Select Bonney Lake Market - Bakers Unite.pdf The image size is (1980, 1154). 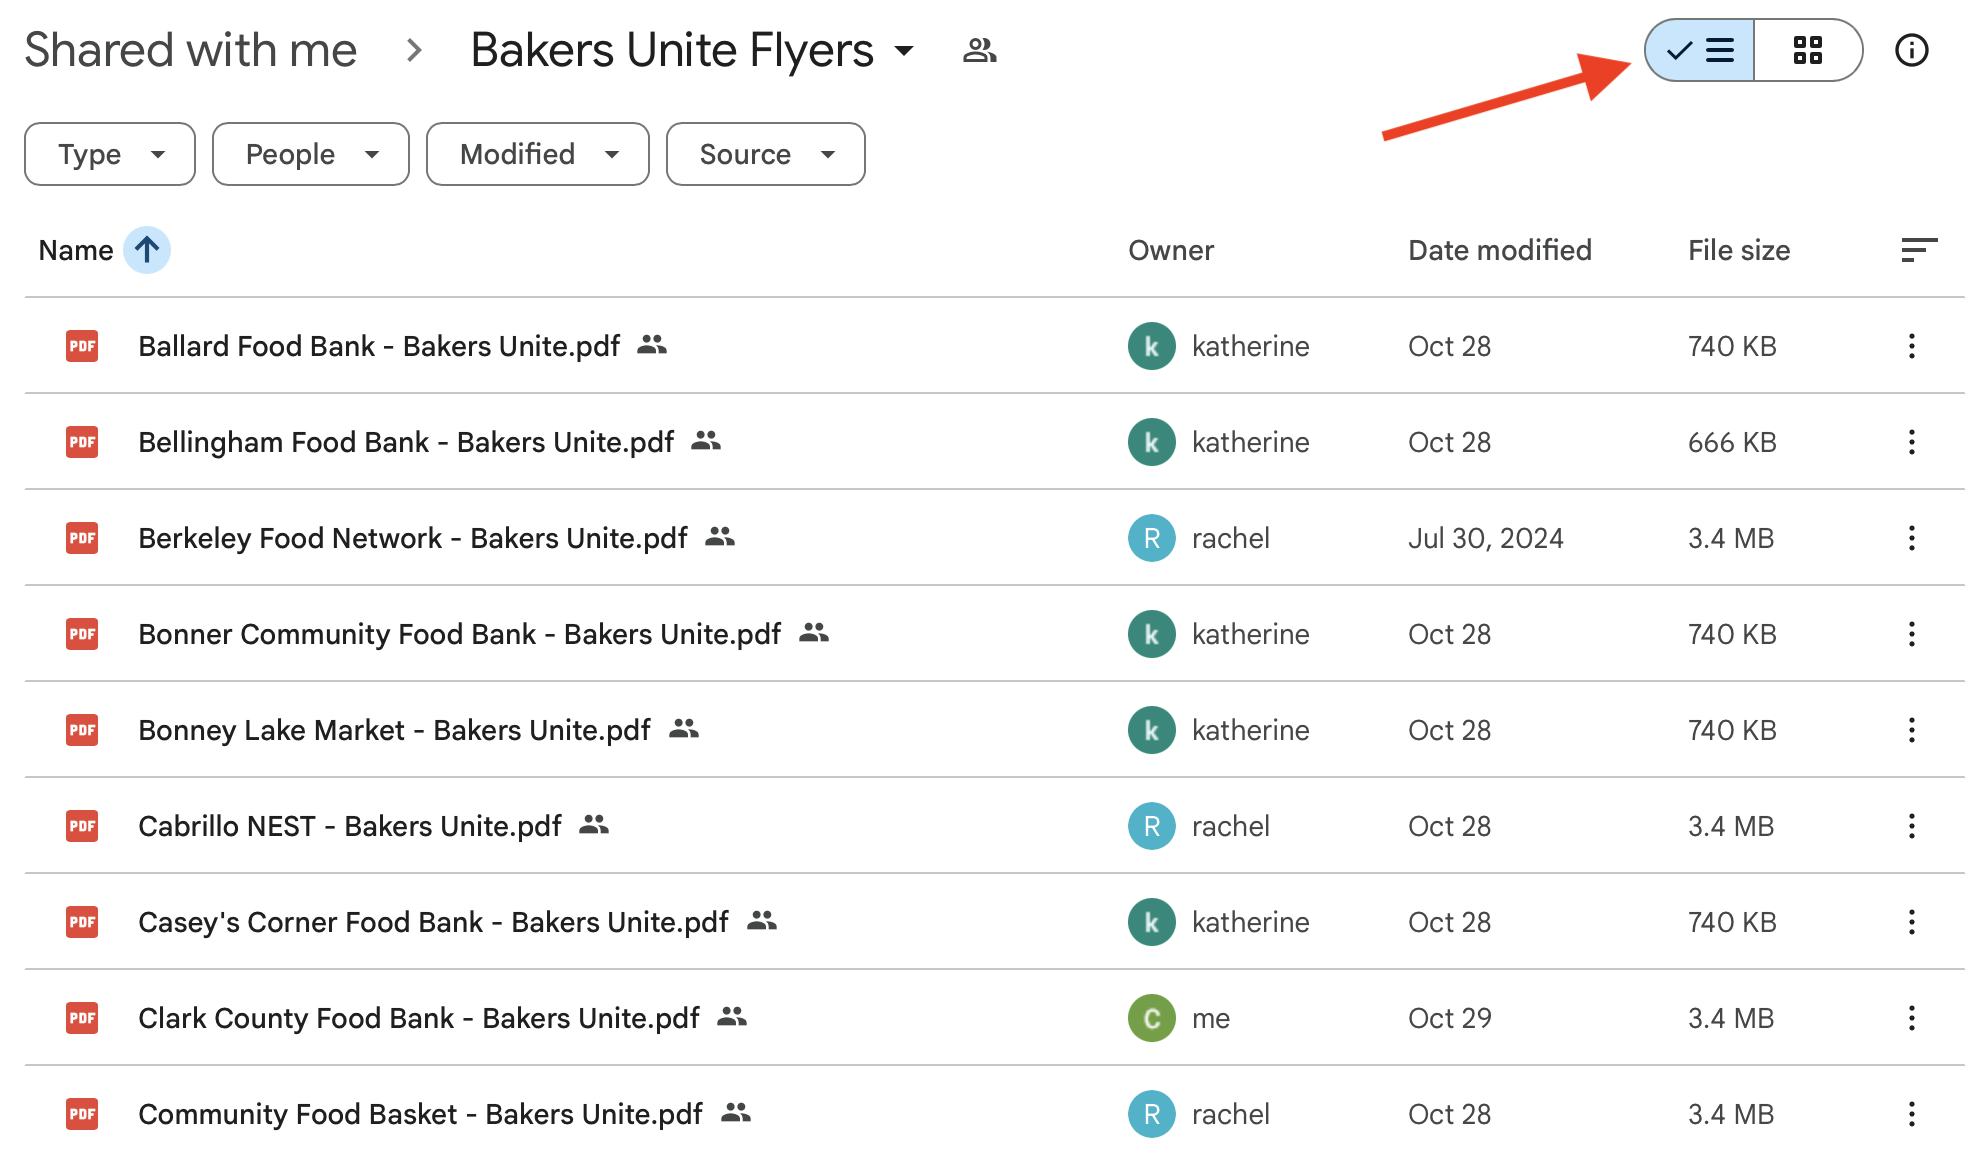[394, 730]
